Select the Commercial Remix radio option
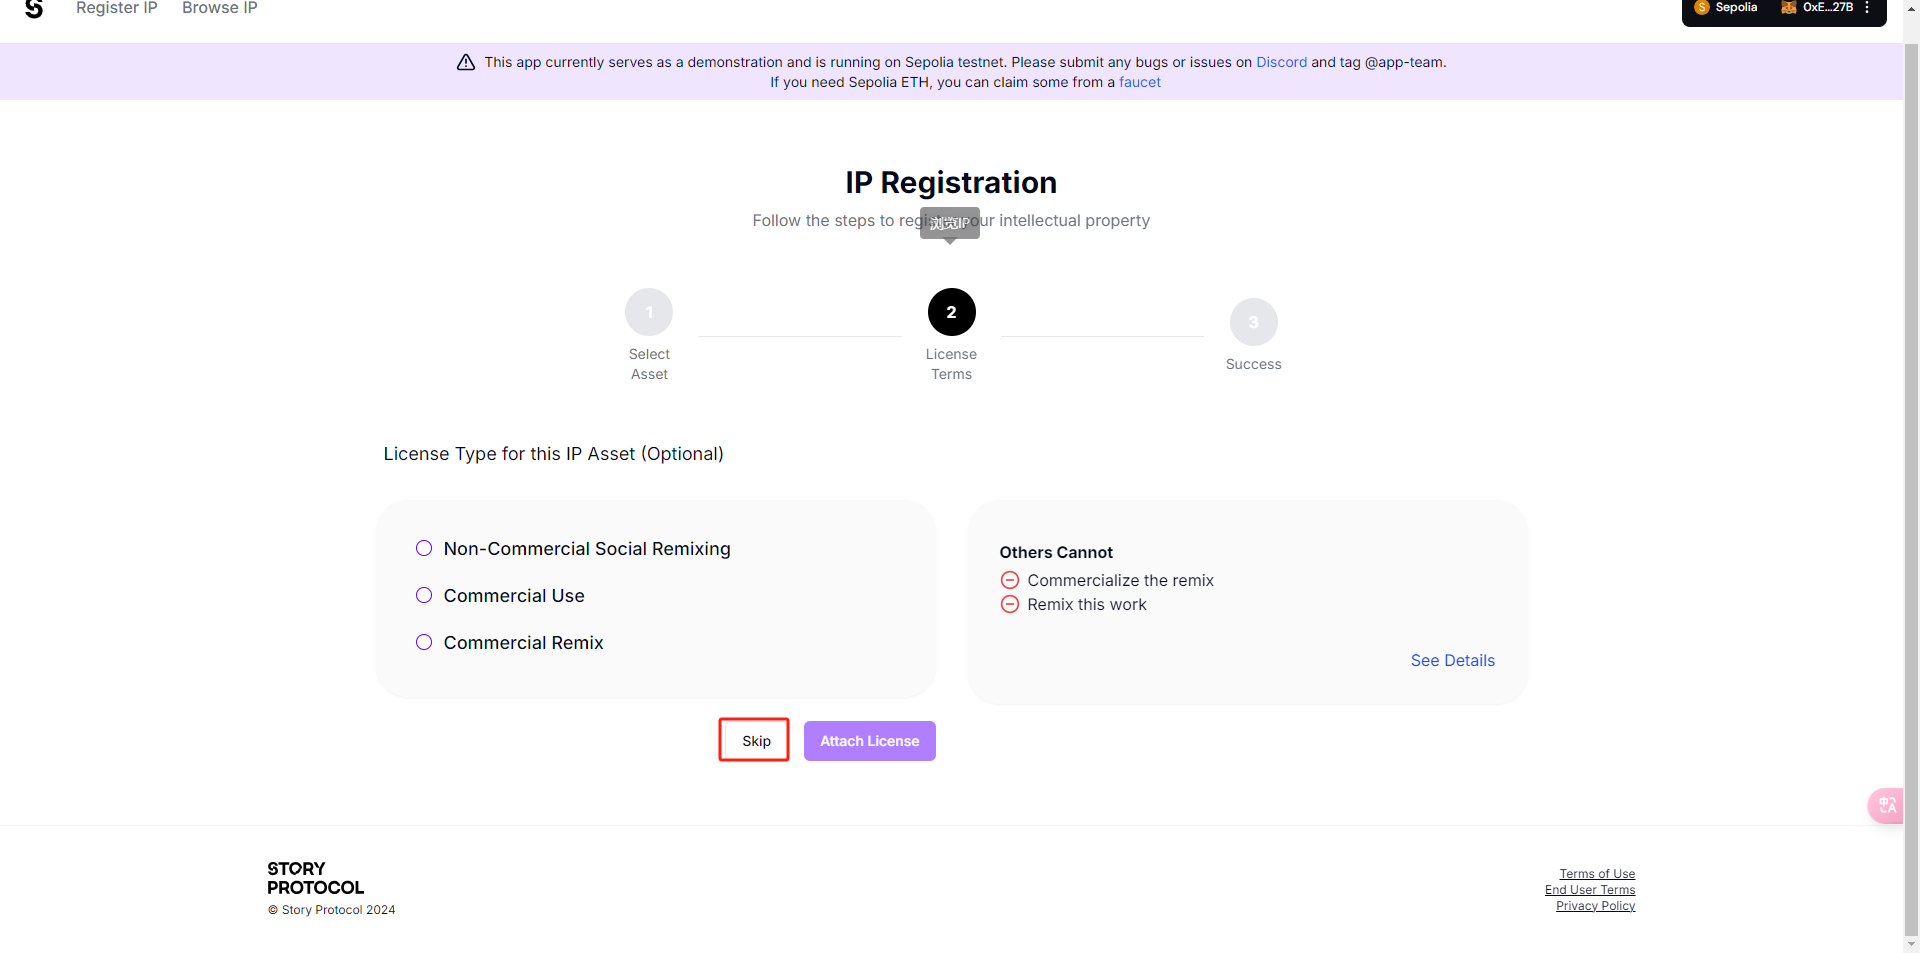Image resolution: width=1920 pixels, height=953 pixels. click(424, 642)
